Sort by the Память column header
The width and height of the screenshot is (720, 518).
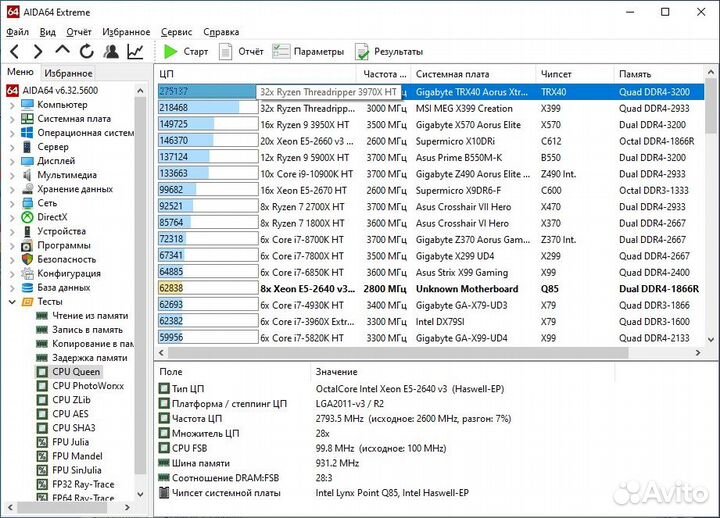[x=658, y=74]
